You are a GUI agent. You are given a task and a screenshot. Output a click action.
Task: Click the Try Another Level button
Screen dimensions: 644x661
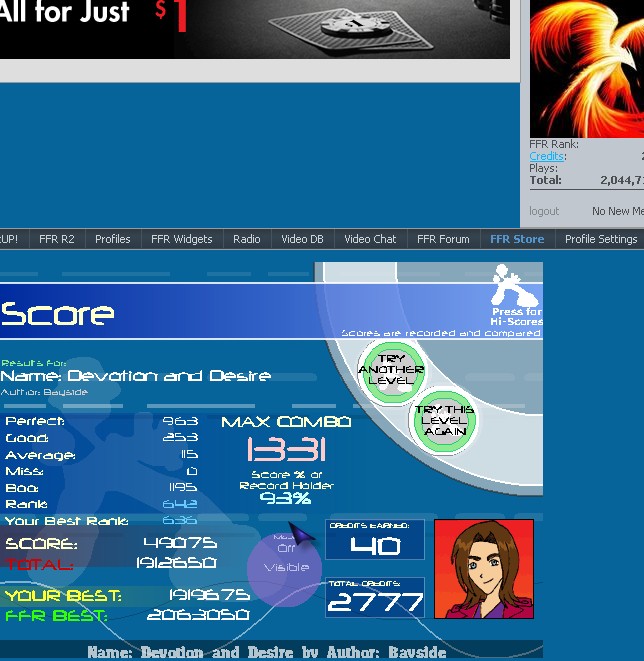pos(392,370)
